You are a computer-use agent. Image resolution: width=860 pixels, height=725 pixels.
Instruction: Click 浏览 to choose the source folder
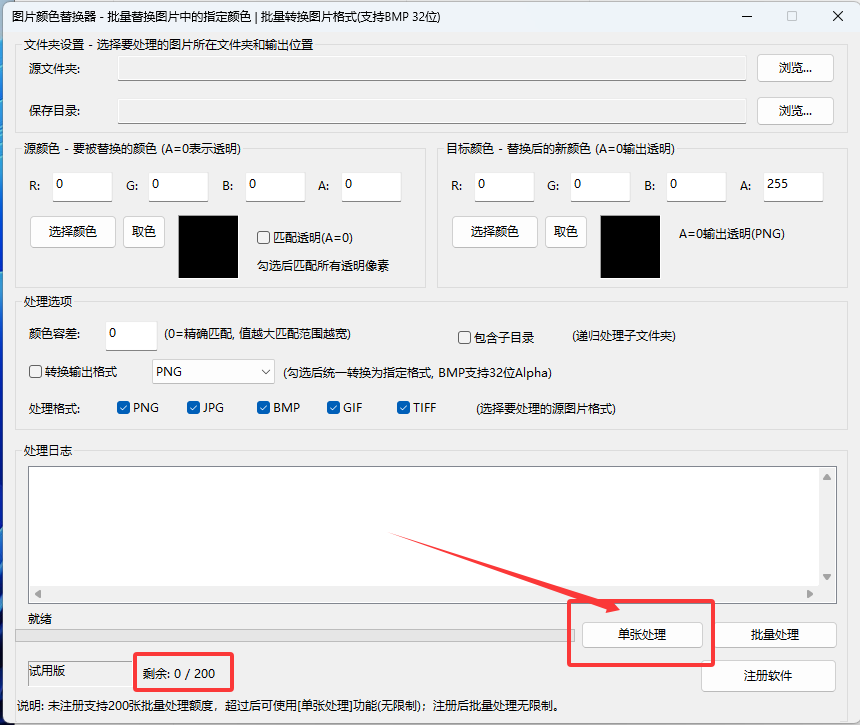795,68
